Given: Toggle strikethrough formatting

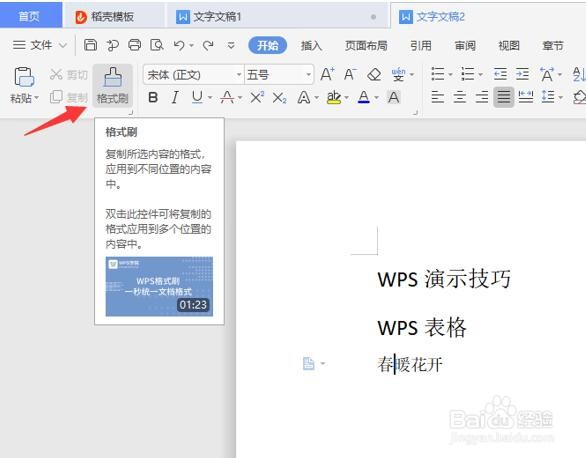Looking at the screenshot, I should (227, 98).
